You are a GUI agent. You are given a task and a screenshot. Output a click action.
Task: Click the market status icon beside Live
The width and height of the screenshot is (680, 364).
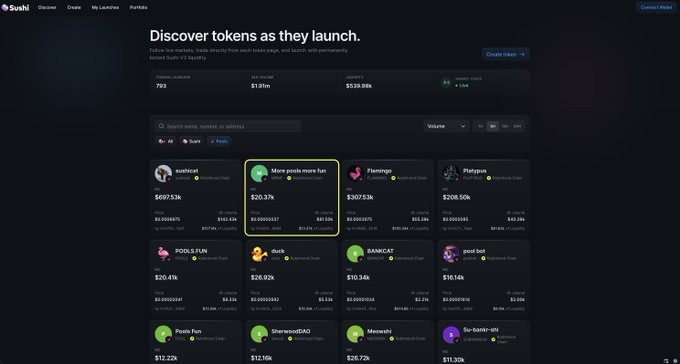click(446, 82)
